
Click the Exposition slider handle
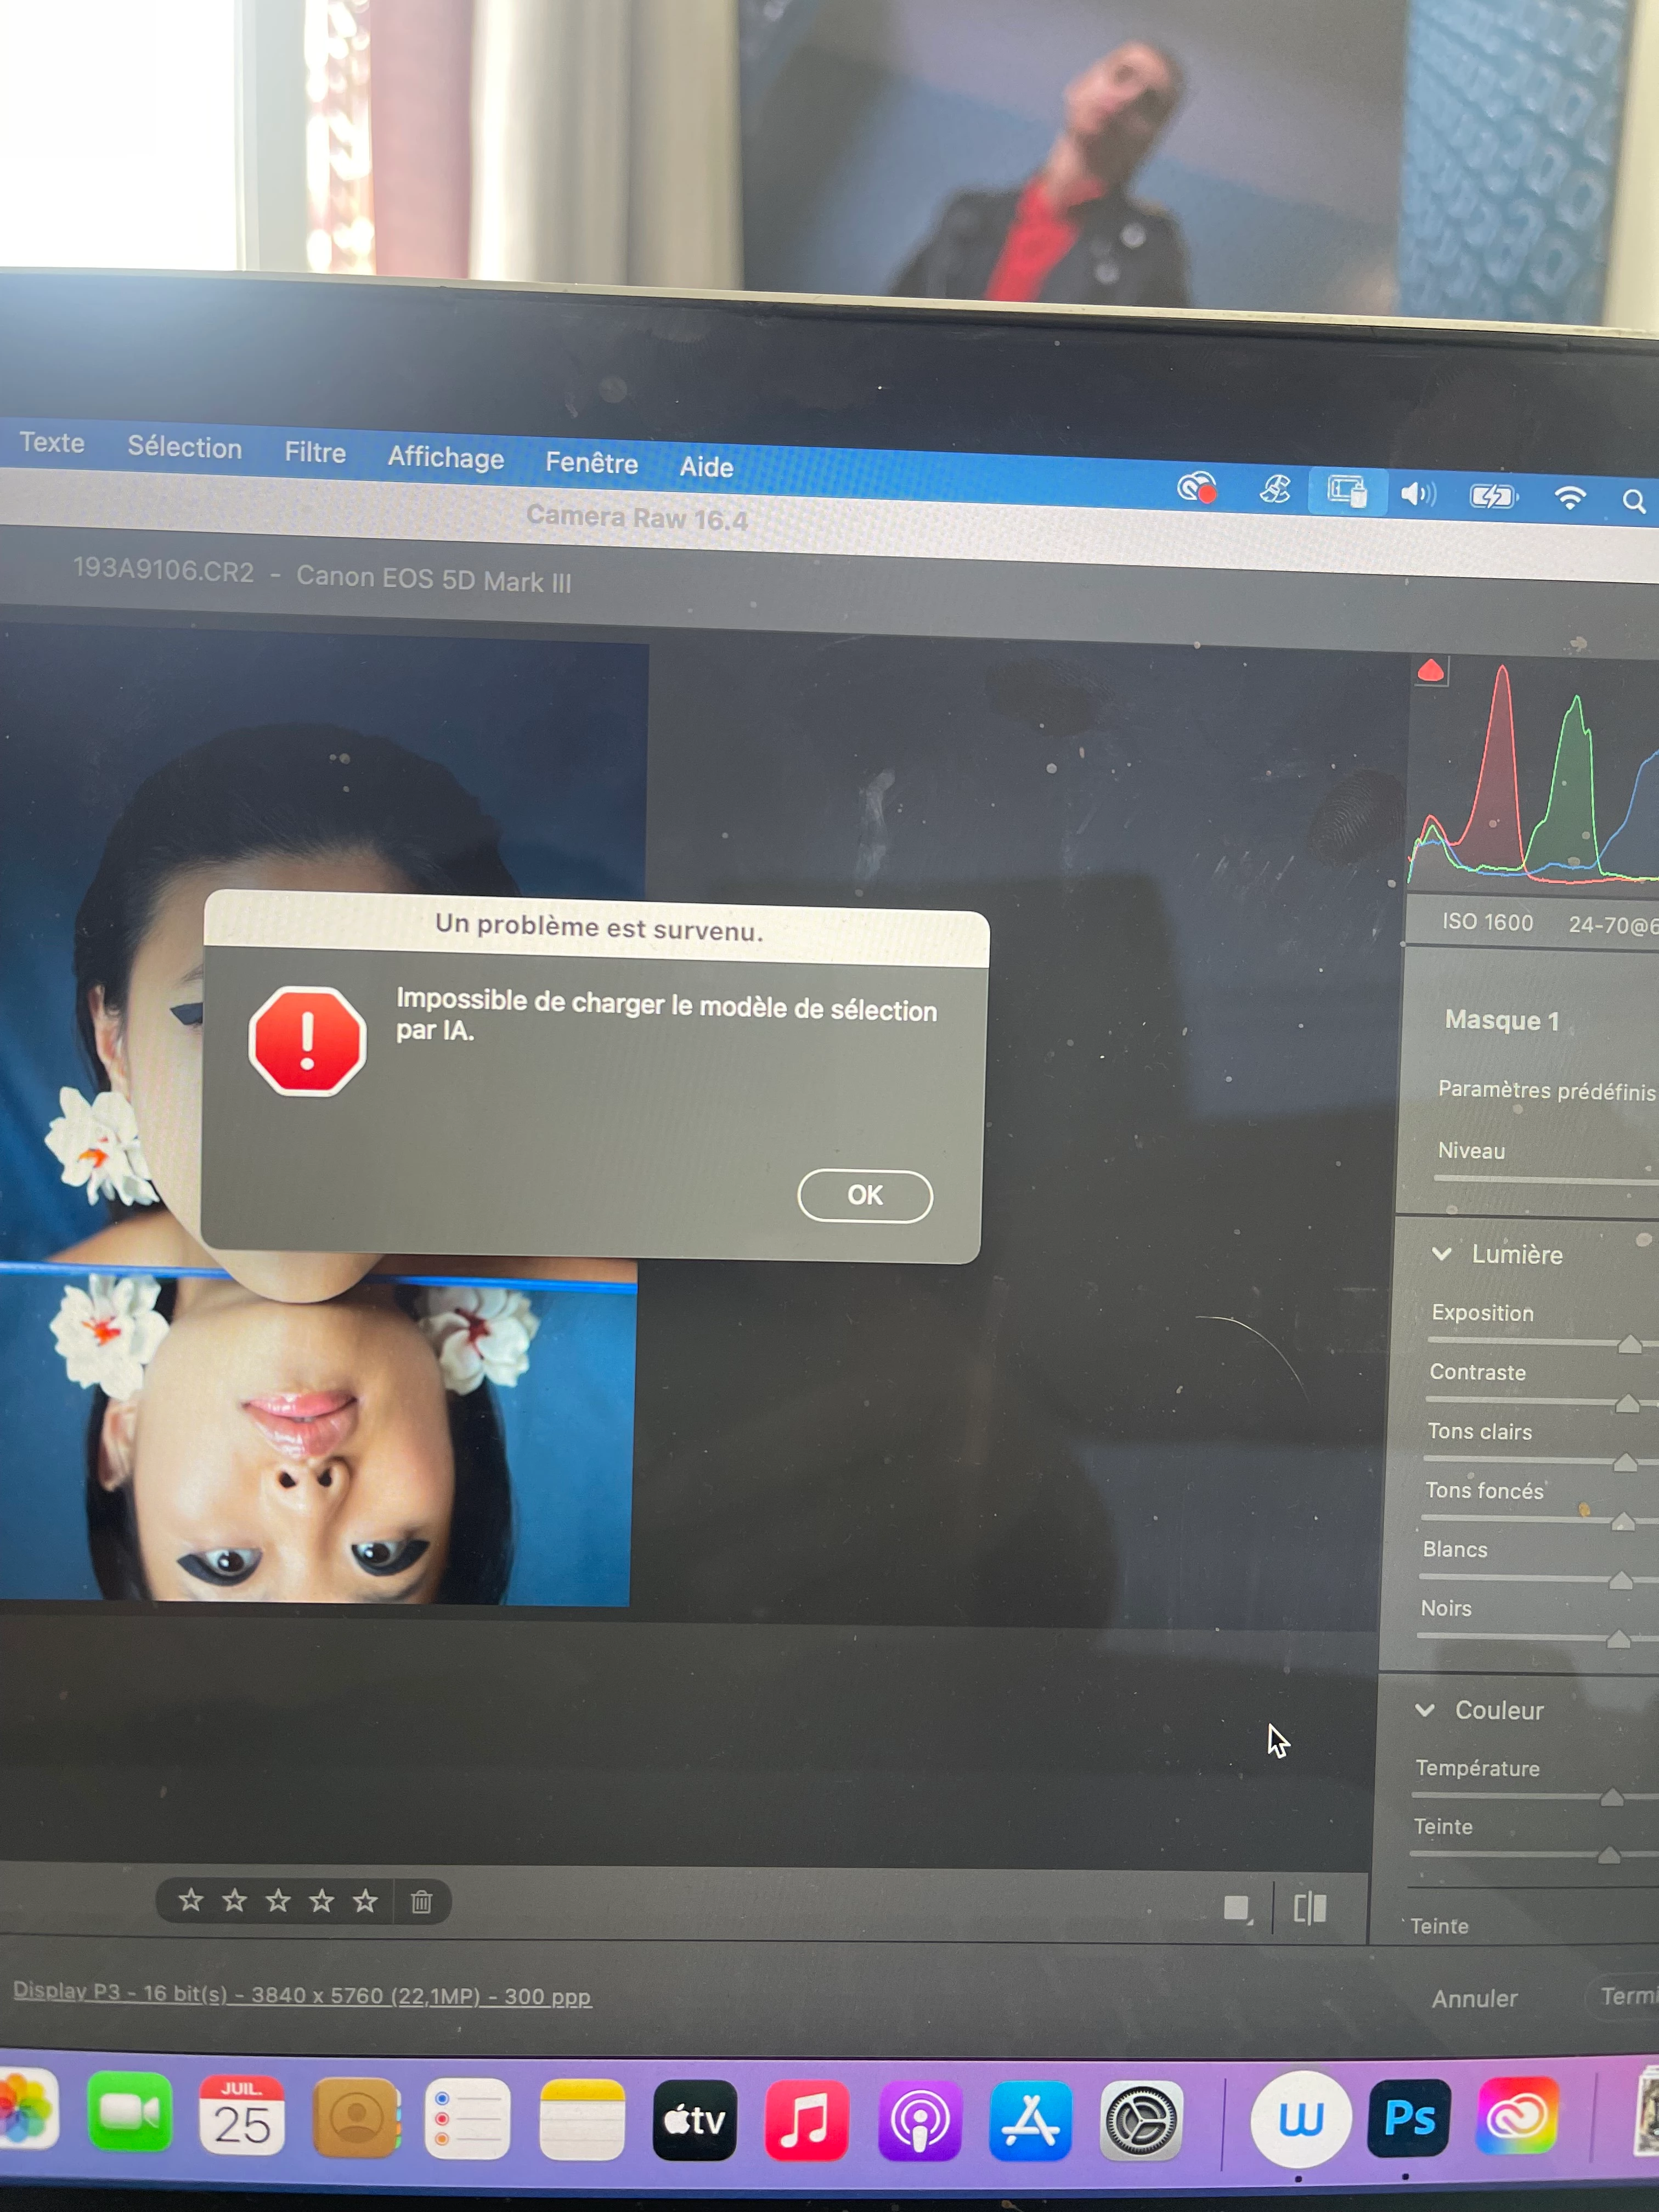tap(1629, 1344)
